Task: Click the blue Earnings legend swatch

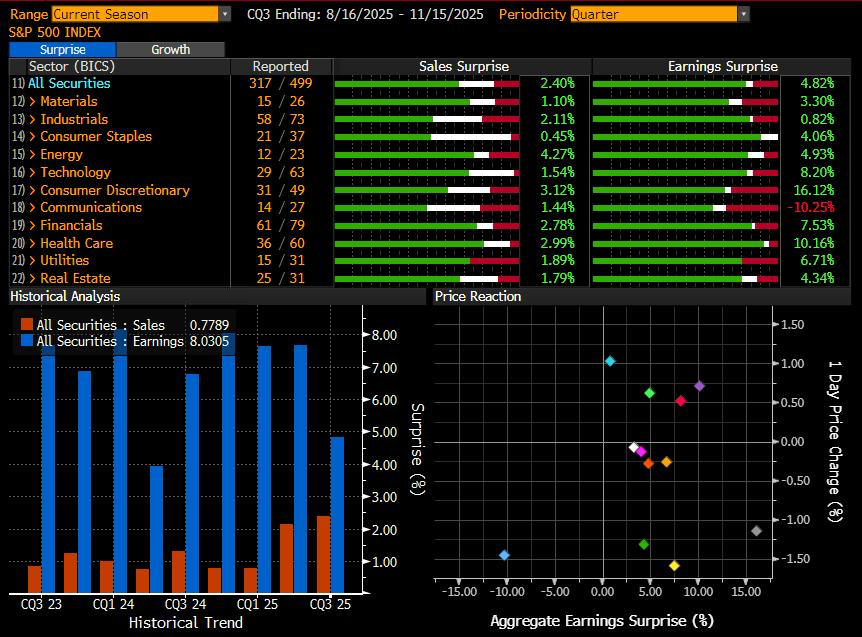Action: click(27, 341)
